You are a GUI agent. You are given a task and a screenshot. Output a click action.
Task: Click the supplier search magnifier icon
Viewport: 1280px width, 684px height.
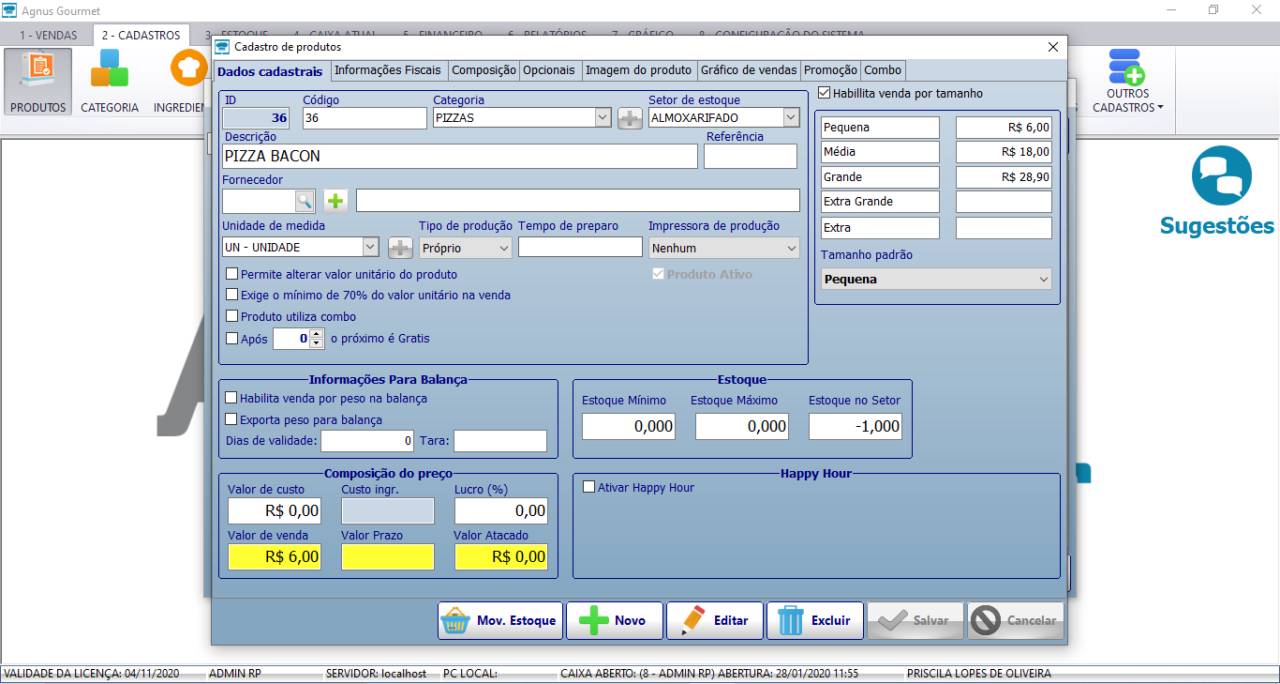click(304, 201)
